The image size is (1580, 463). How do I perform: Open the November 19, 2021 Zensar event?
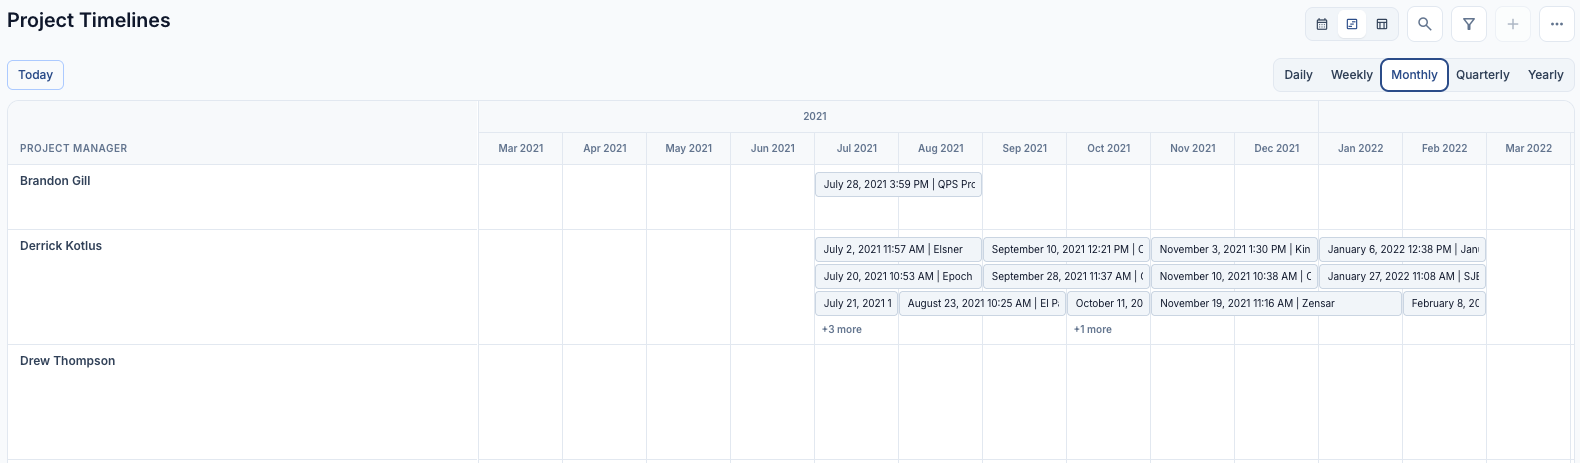[x=1276, y=303]
